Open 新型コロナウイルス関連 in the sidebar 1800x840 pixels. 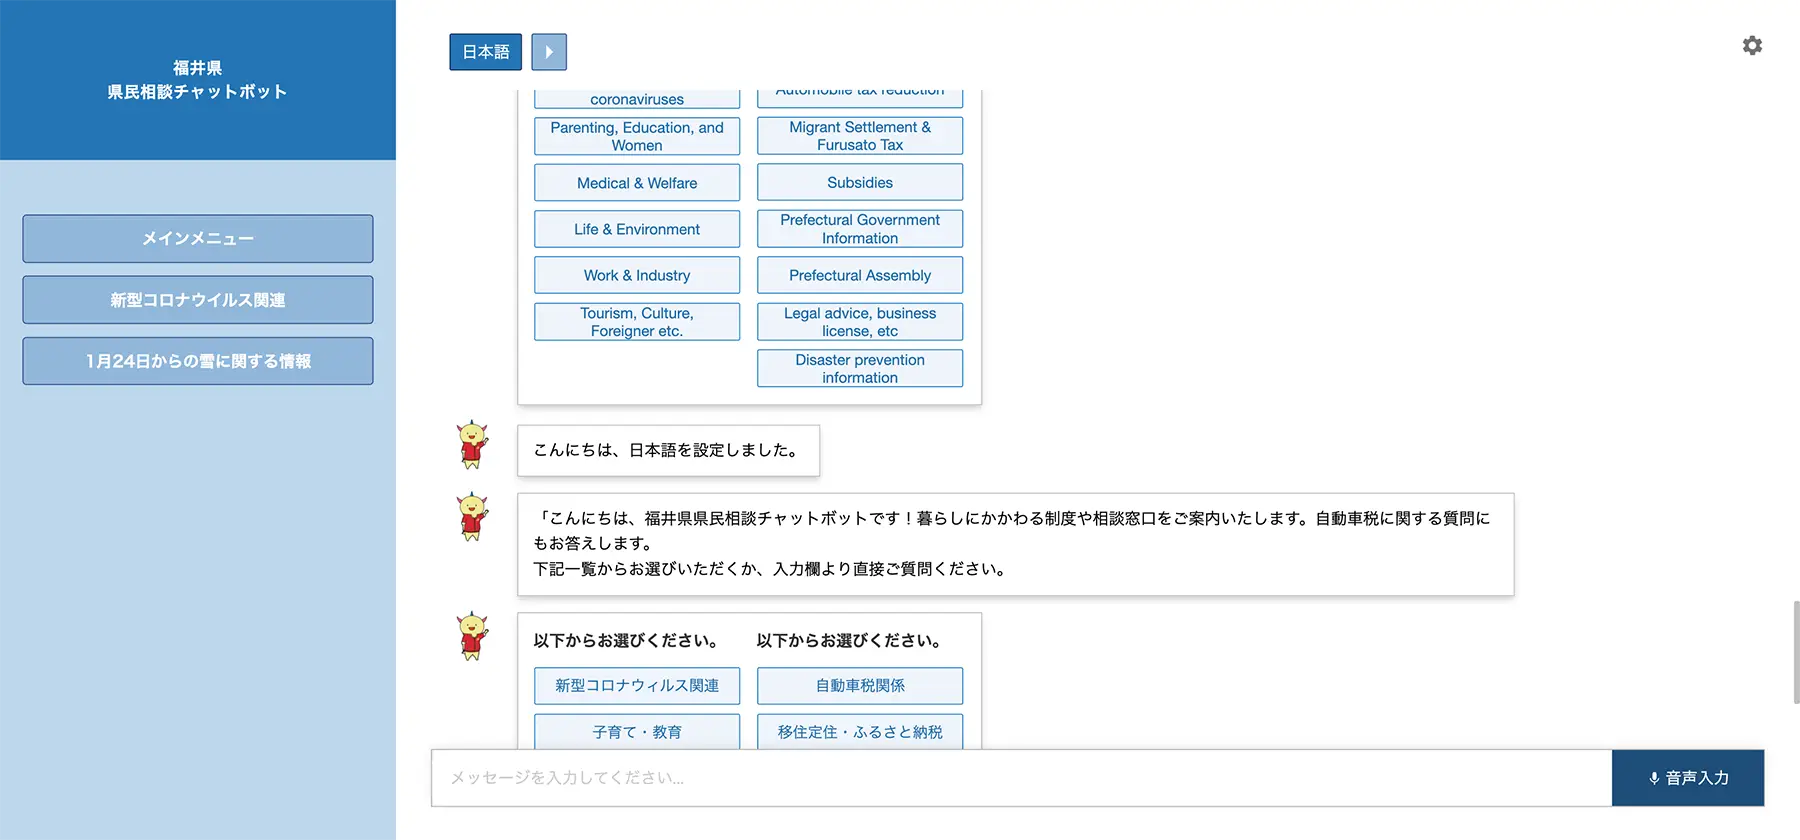198,300
